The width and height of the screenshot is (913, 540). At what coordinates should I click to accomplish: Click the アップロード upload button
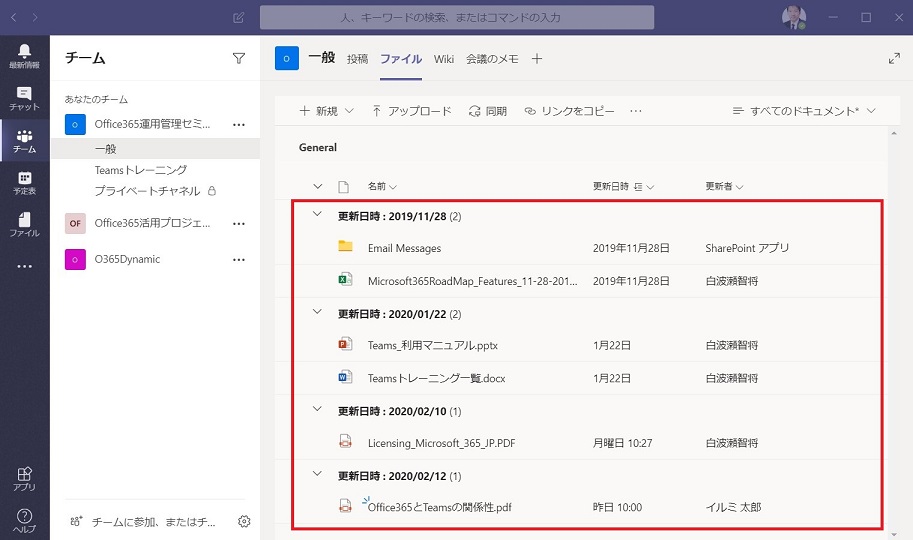click(411, 111)
